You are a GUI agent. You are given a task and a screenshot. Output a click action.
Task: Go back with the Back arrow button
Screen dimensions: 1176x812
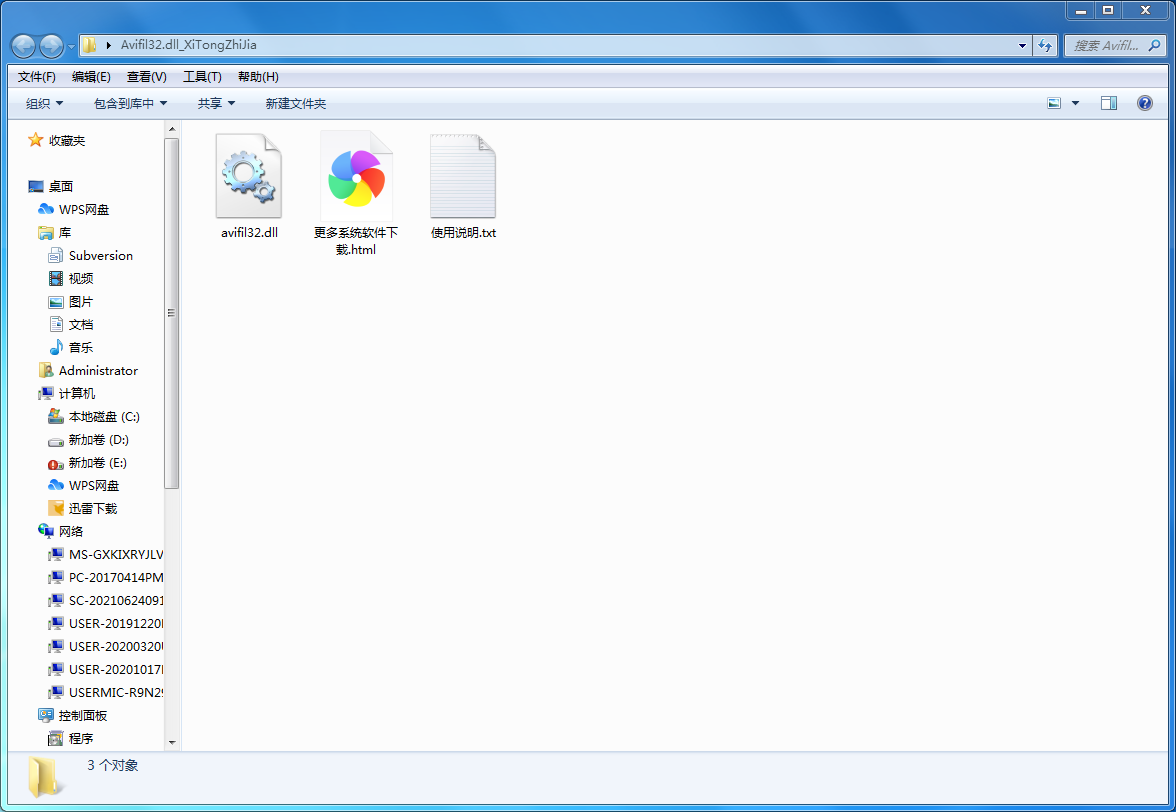tap(23, 46)
